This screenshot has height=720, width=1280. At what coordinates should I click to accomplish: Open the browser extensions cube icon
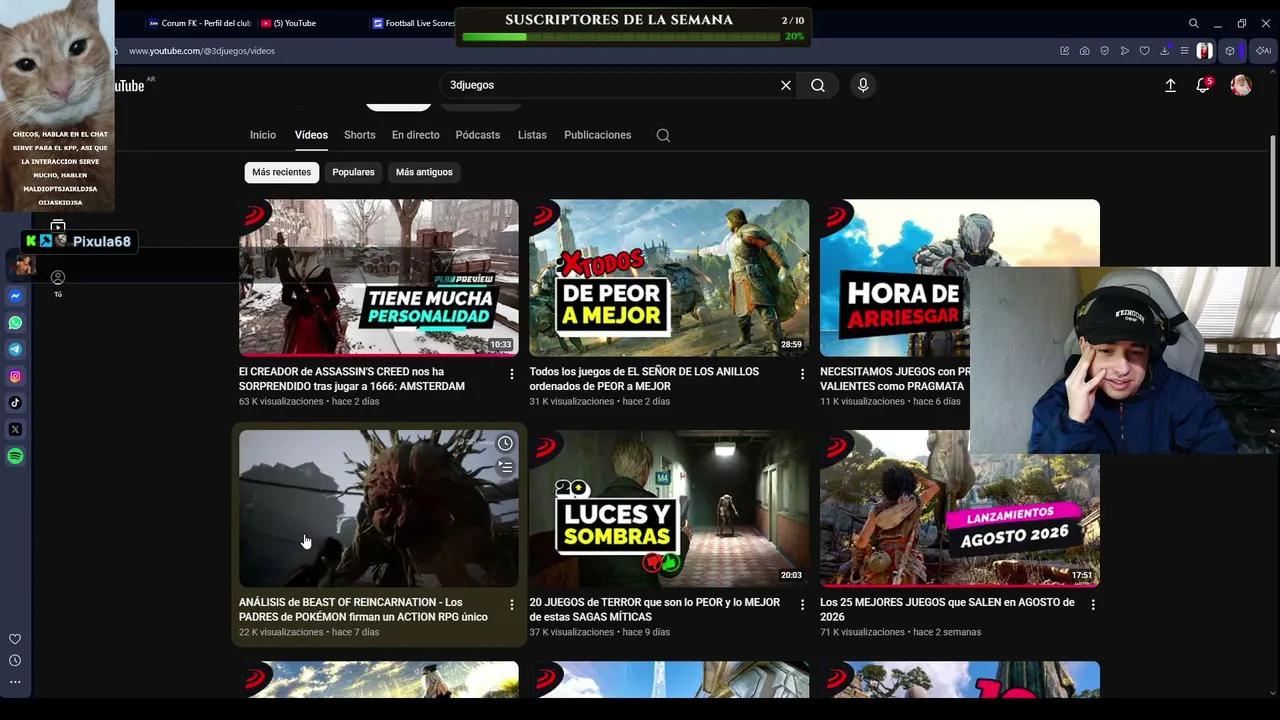[1230, 51]
